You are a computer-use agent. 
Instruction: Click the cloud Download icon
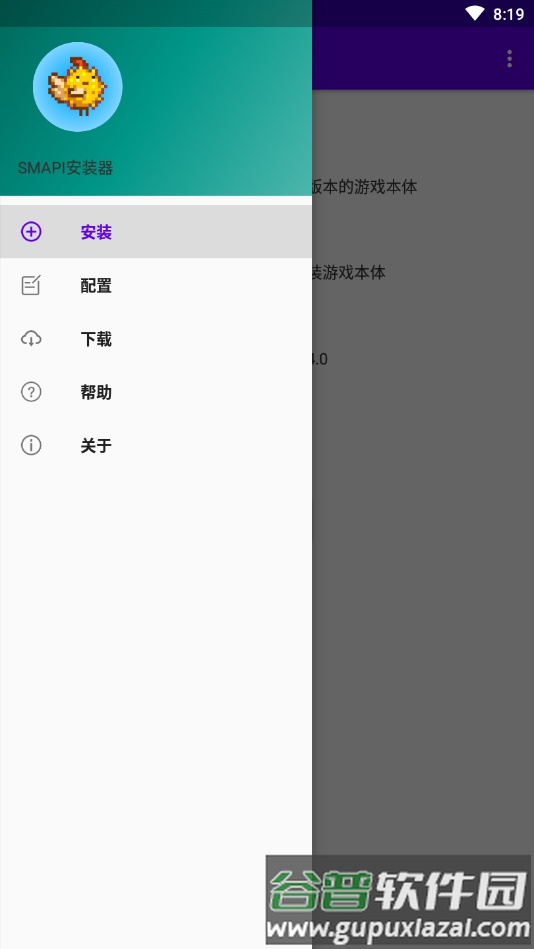31,338
